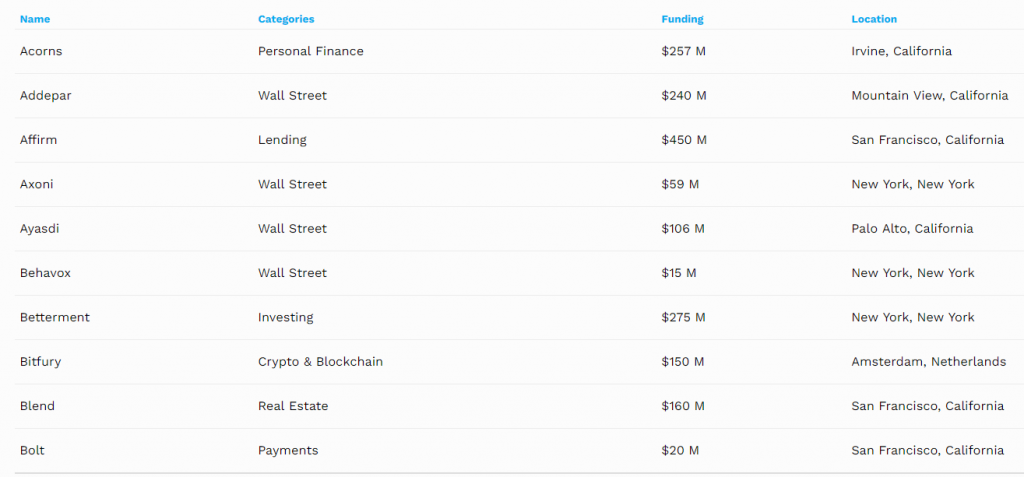
Task: Click on the Ayasdi name cell
Action: coord(40,229)
